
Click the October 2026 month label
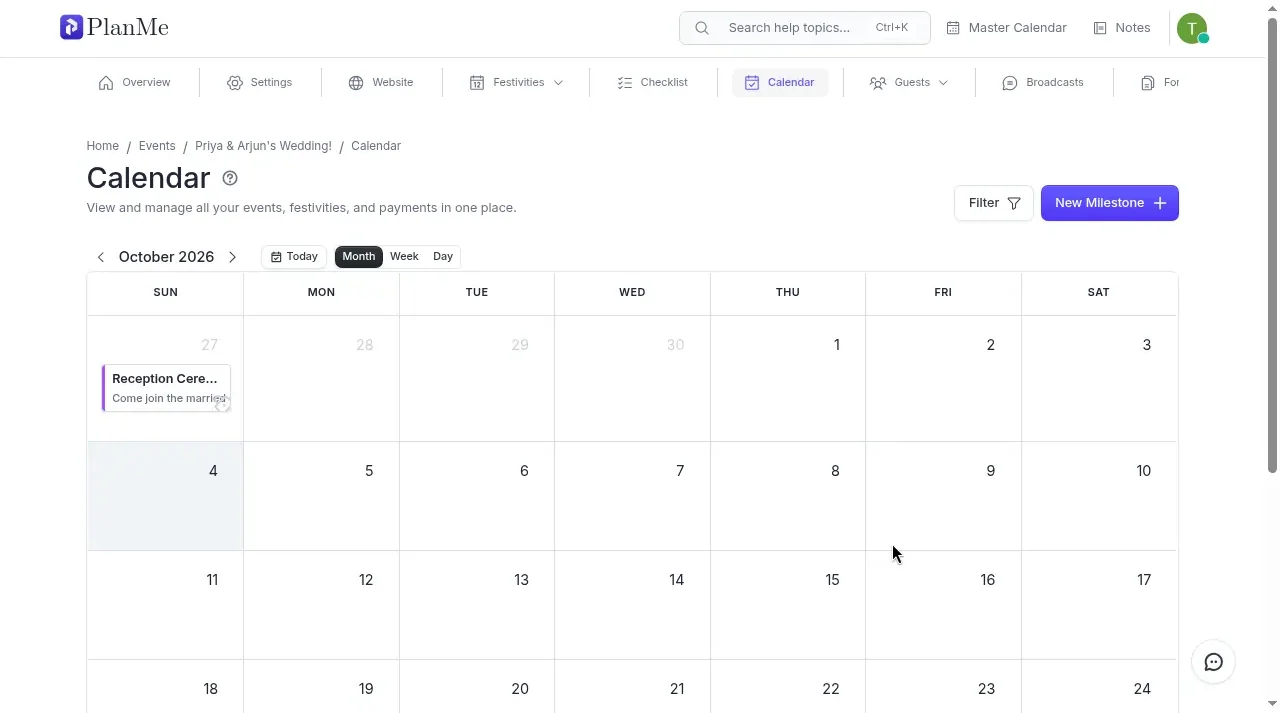click(166, 257)
